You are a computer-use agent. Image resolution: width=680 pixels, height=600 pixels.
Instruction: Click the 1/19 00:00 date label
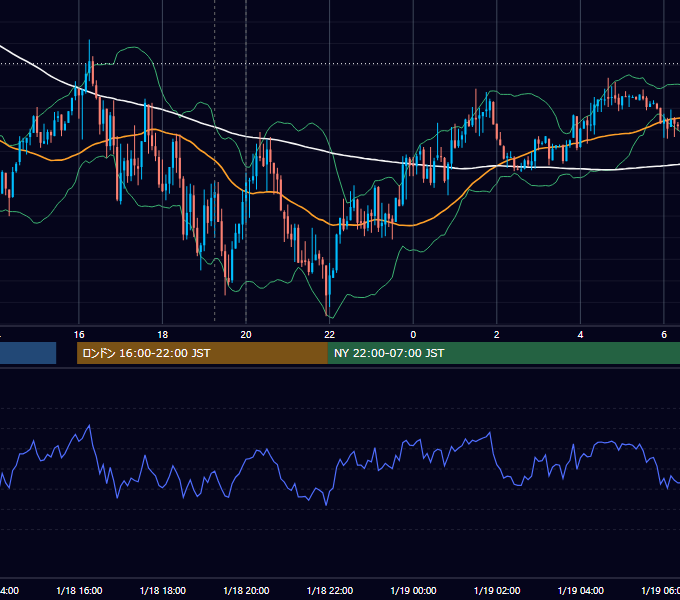tap(413, 591)
